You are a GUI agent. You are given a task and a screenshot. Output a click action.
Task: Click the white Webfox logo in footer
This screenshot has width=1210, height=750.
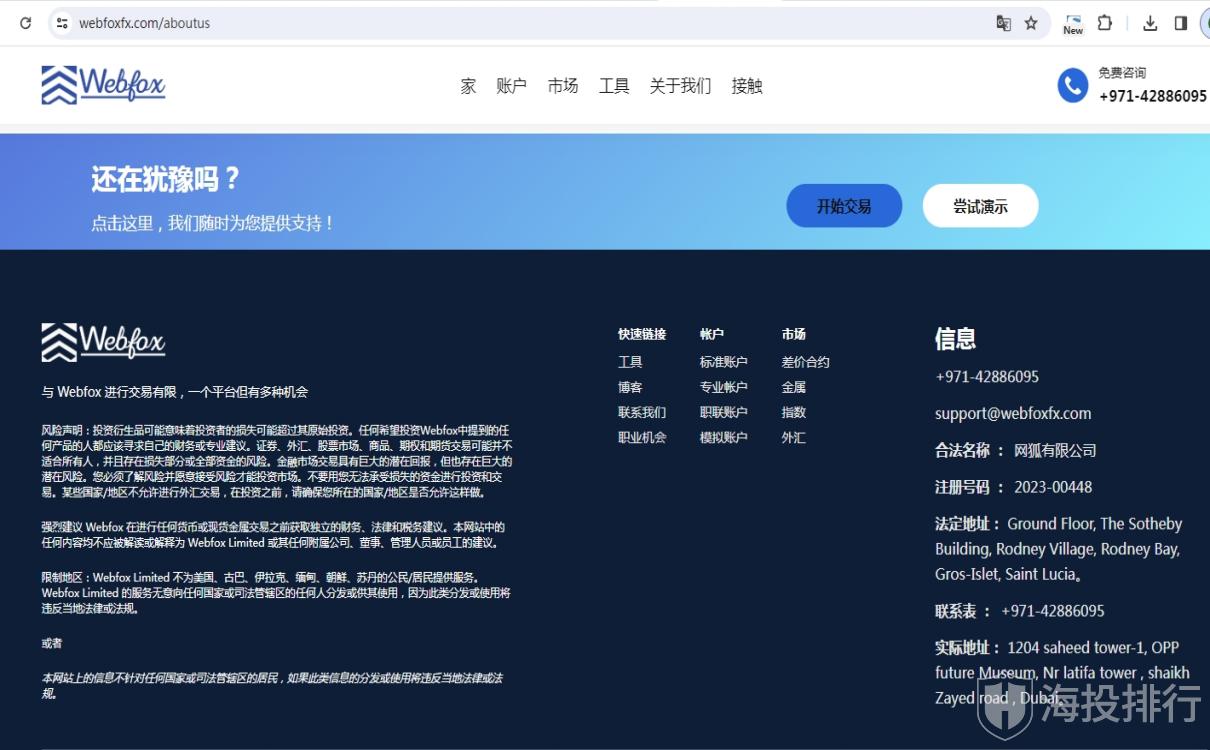point(103,342)
